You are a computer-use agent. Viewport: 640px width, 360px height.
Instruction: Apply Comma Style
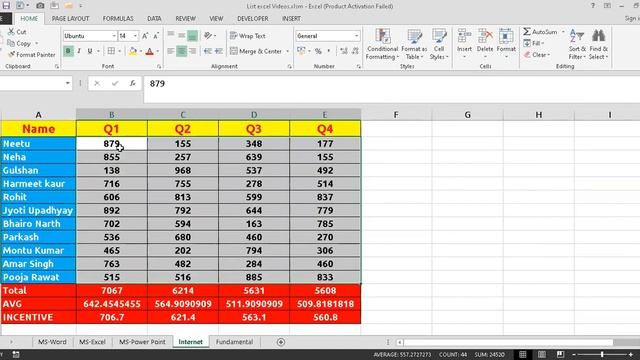tap(329, 51)
